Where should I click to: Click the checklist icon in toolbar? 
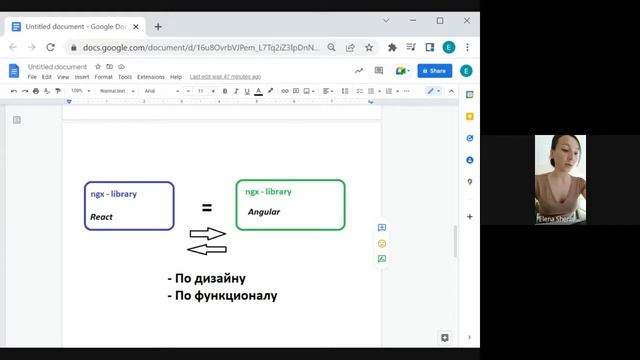point(360,91)
